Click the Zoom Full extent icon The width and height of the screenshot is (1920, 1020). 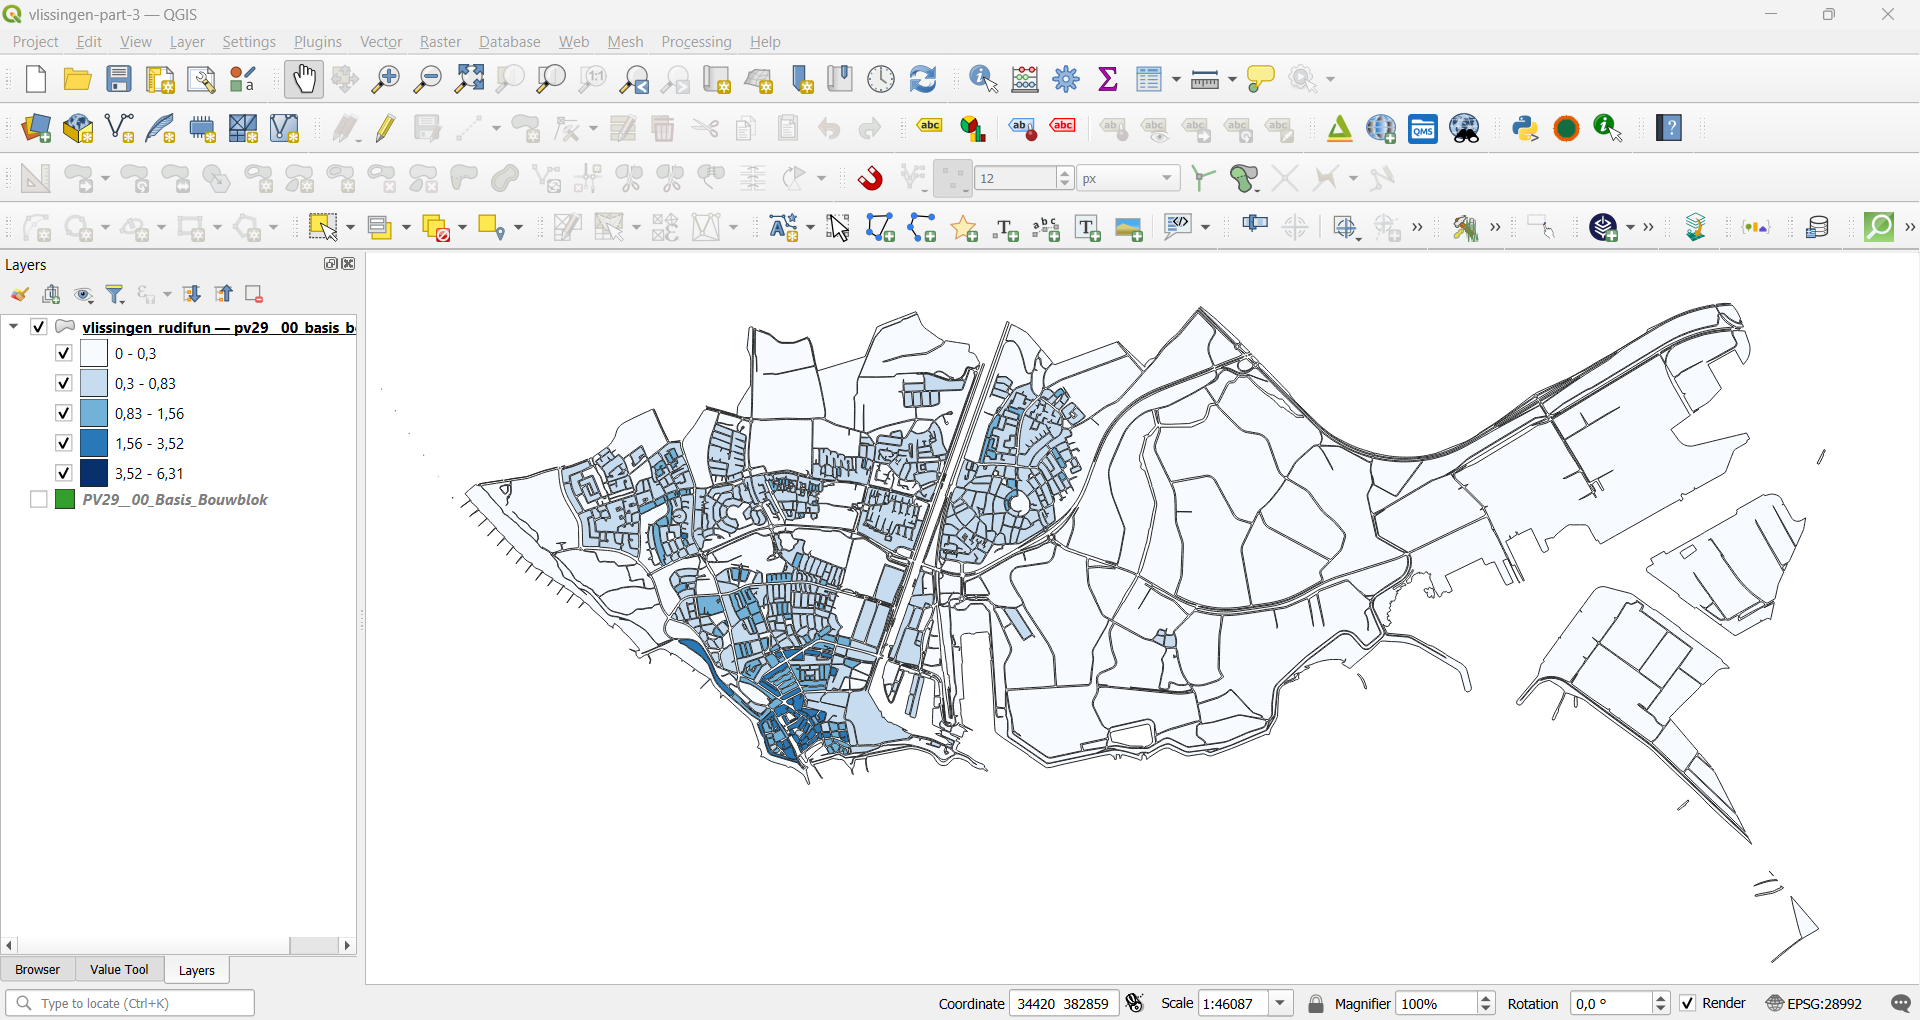click(x=469, y=79)
